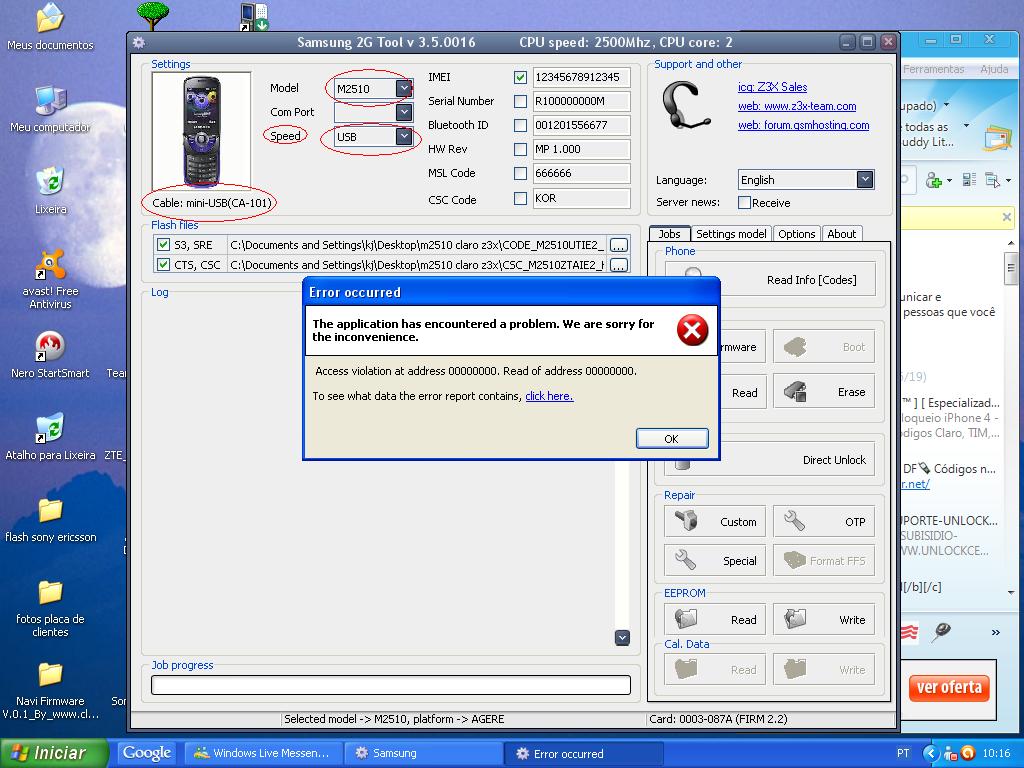Click the Format FFS chip icon
Viewport: 1024px width, 768px height.
coord(795,560)
